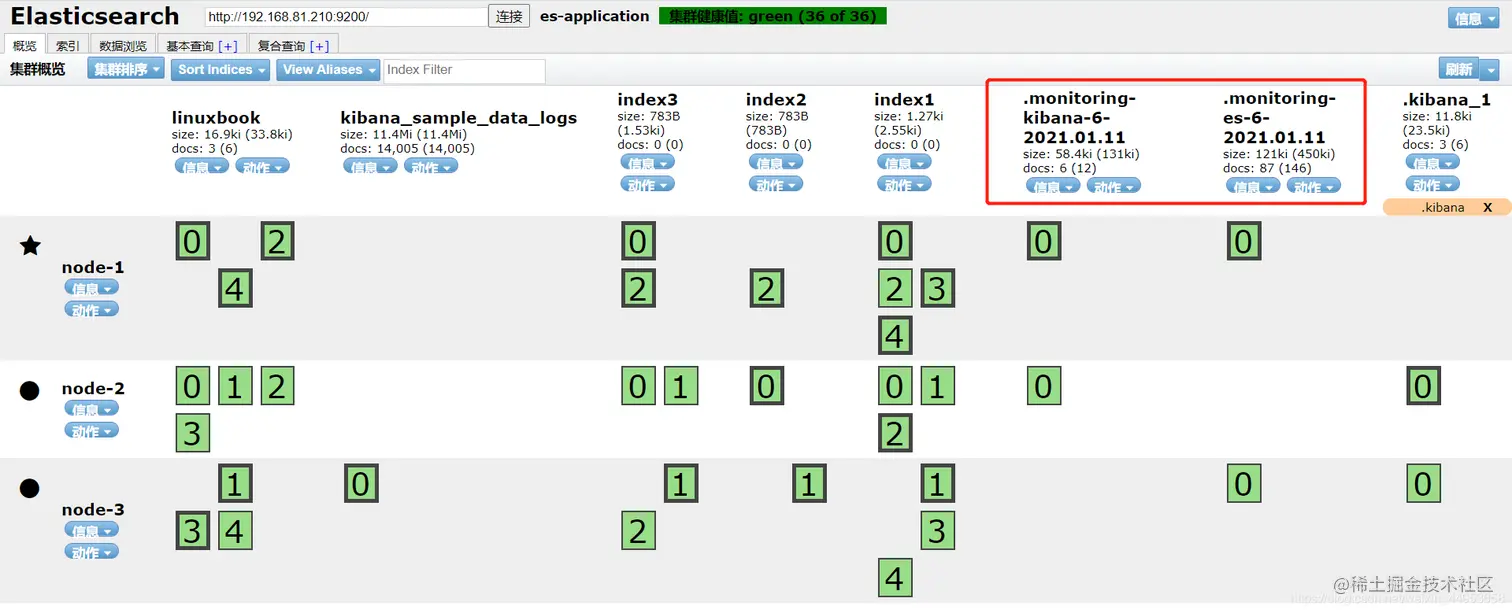Select linuxbook shard 1 on node-2
The height and width of the screenshot is (613, 1512).
tap(235, 386)
